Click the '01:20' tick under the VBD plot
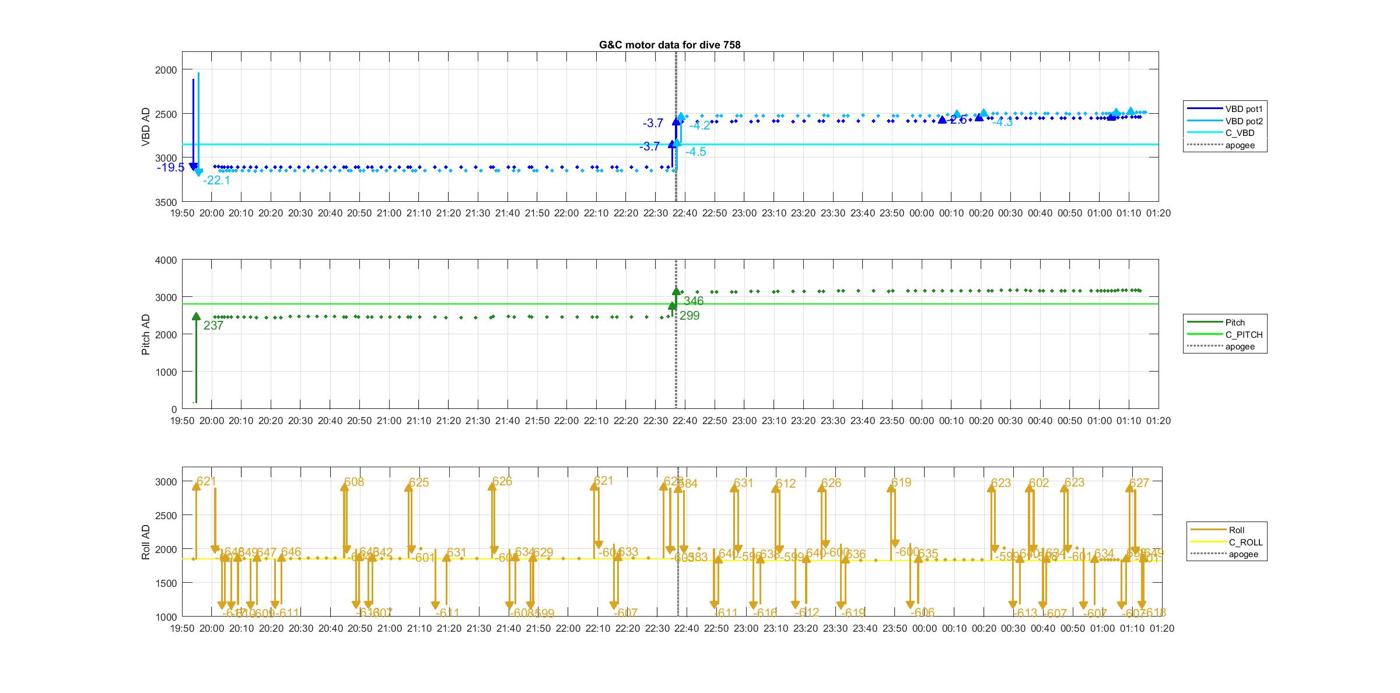The width and height of the screenshot is (1400, 693). tap(1159, 213)
